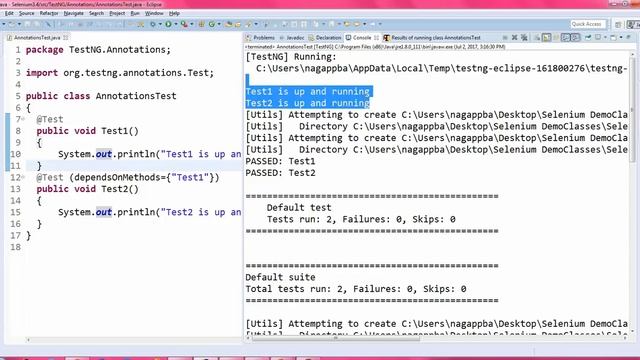Open the Navigate menu
640x360 pixels.
pos(73,13)
